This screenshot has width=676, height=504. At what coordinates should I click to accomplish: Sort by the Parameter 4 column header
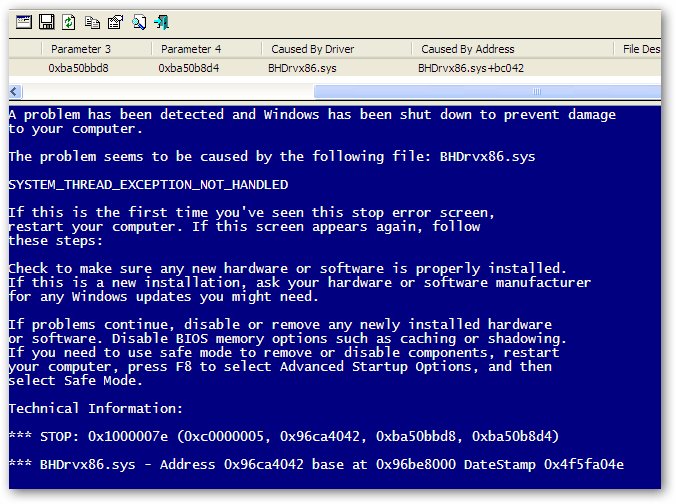point(207,49)
